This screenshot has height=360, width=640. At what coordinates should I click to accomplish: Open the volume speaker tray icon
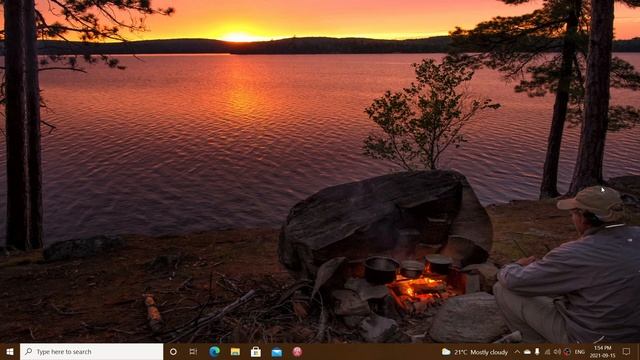click(557, 352)
